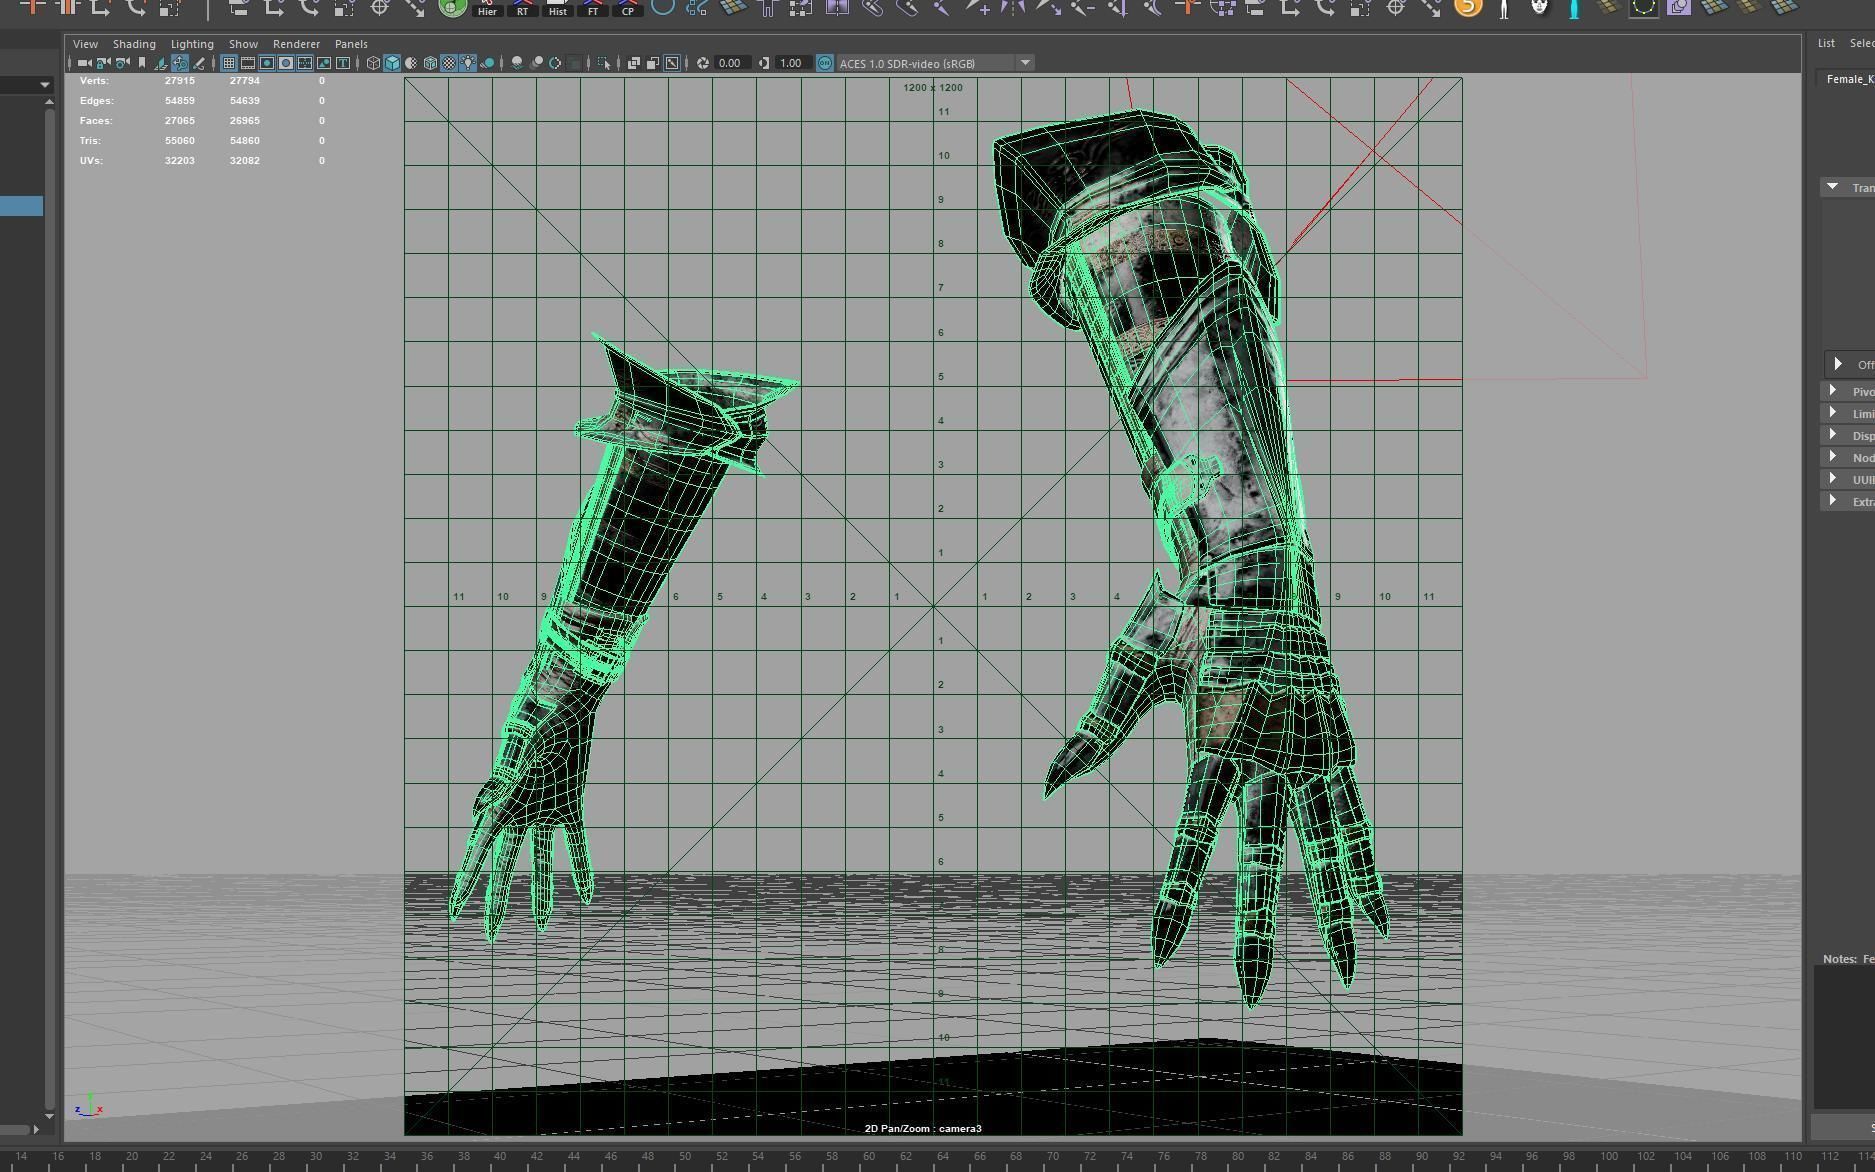Image resolution: width=1875 pixels, height=1172 pixels.
Task: Open the View panel menu
Action: [85, 44]
